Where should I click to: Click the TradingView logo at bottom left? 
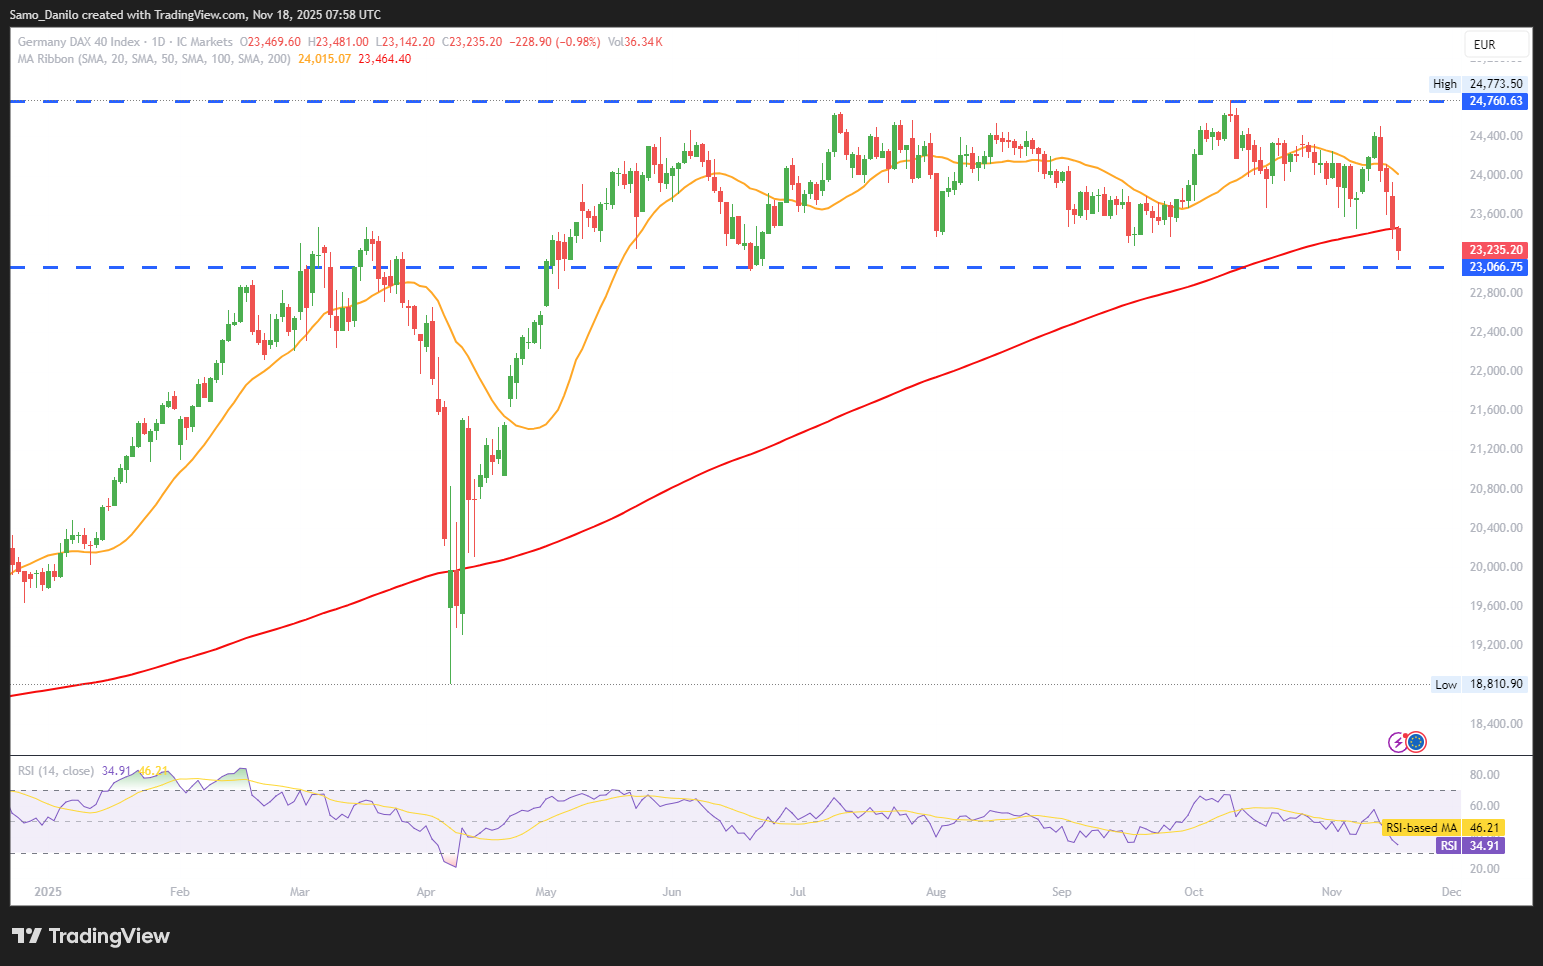click(90, 936)
